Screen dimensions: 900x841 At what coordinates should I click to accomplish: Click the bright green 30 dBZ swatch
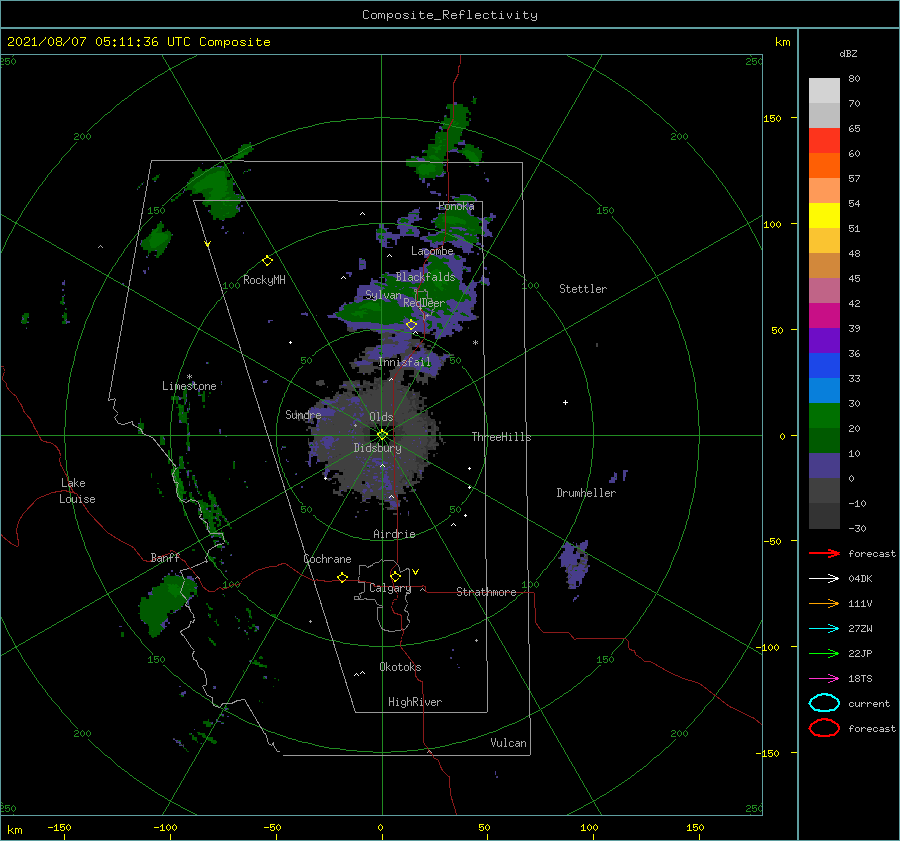pos(824,415)
